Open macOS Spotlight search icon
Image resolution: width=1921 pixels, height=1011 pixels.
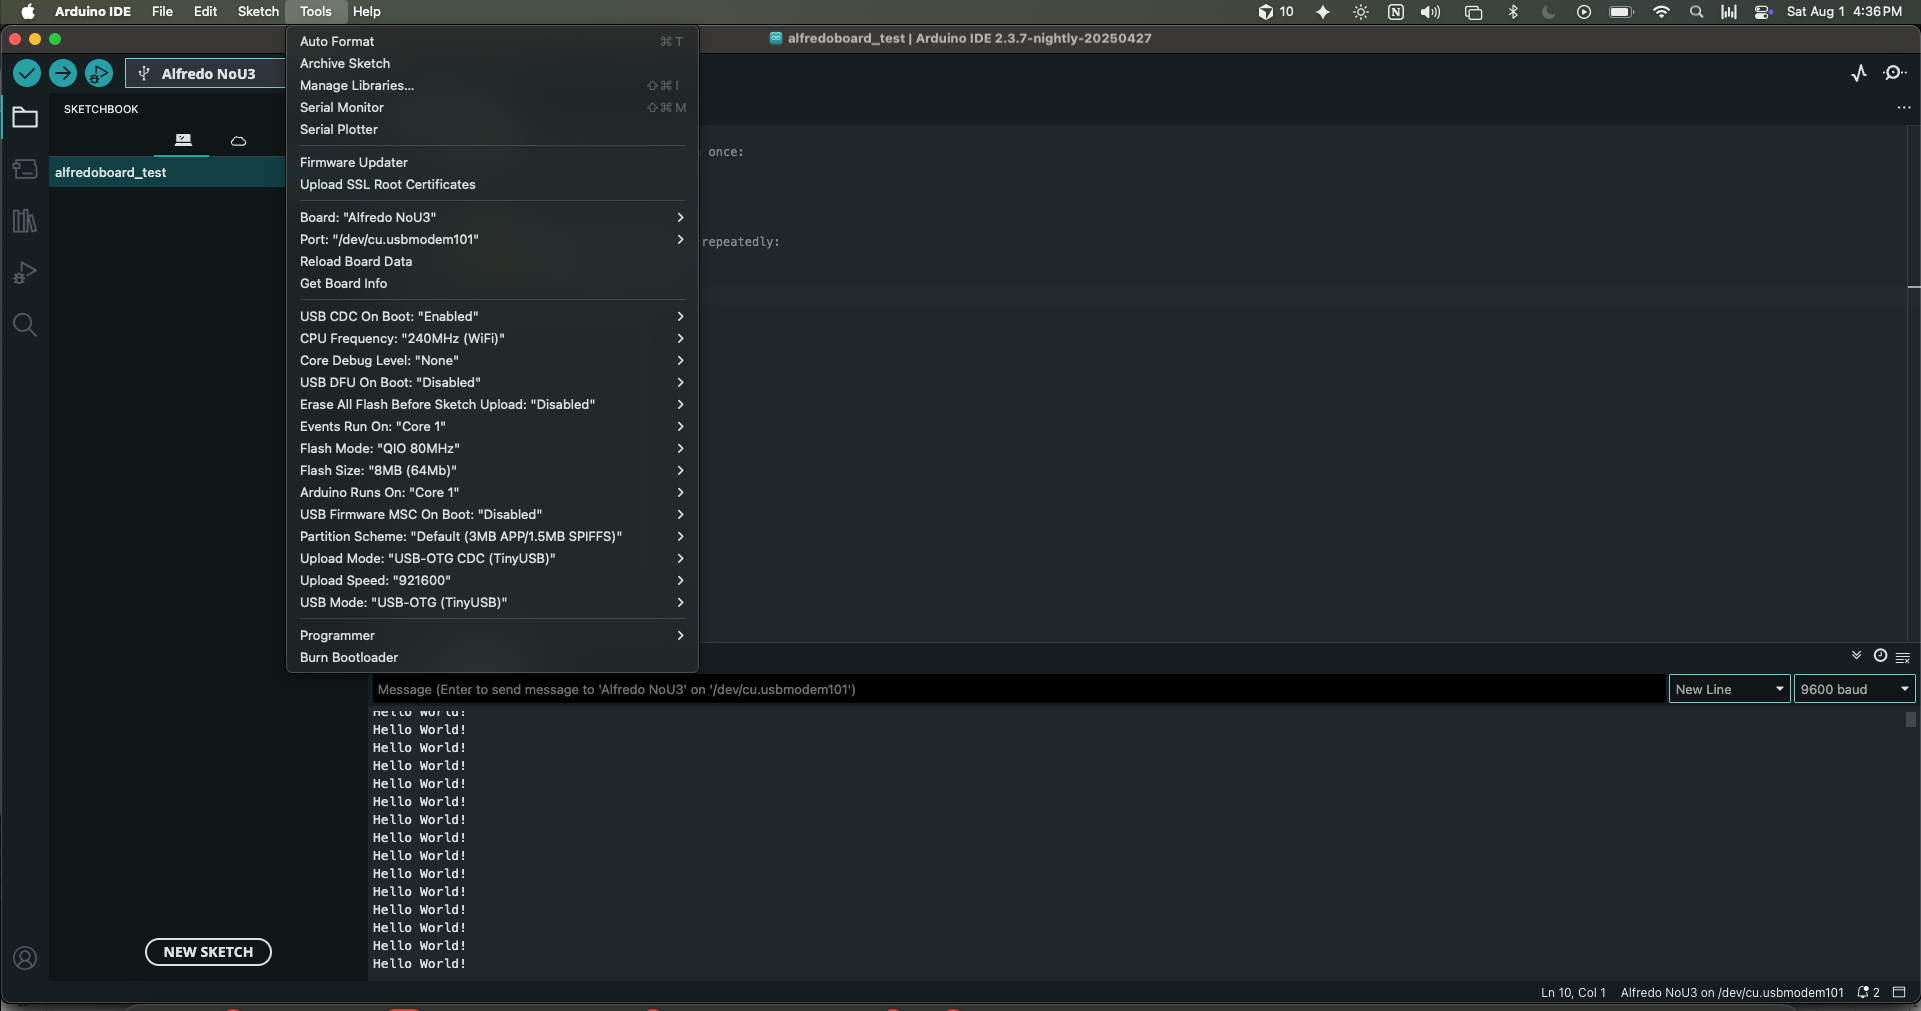[1696, 12]
